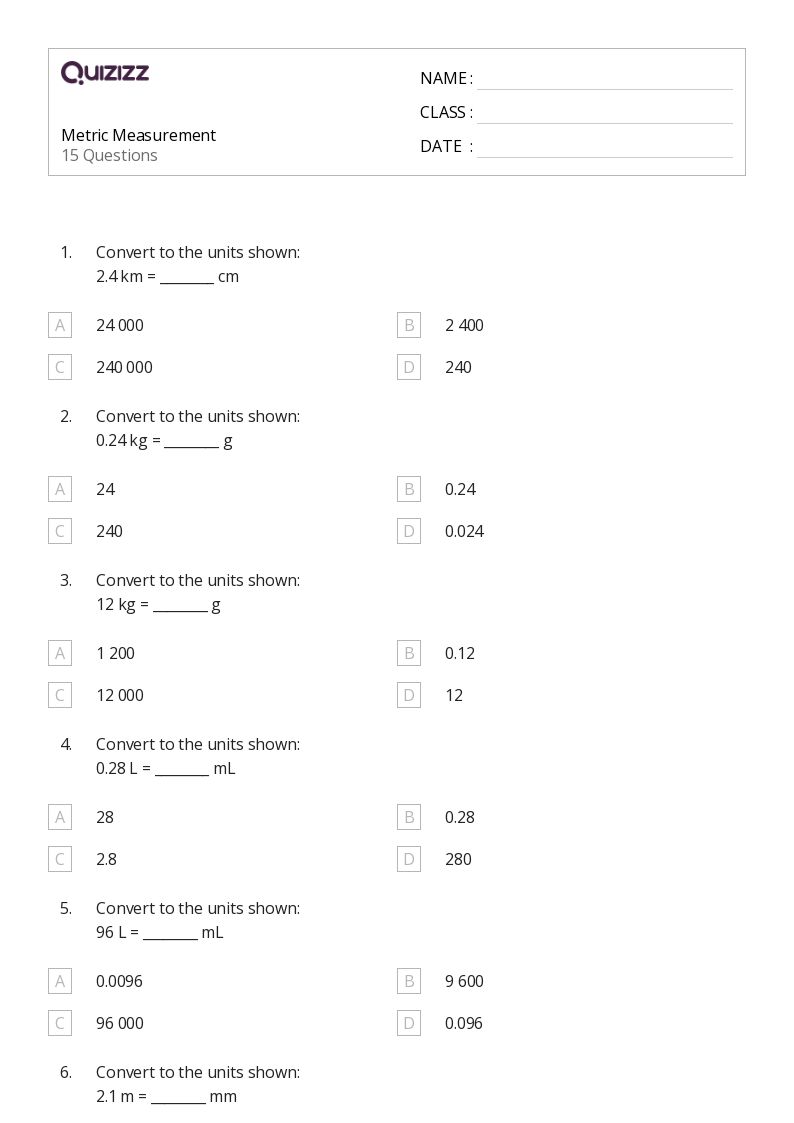
Task: Tick box C labeled 2.8
Action: [x=60, y=859]
